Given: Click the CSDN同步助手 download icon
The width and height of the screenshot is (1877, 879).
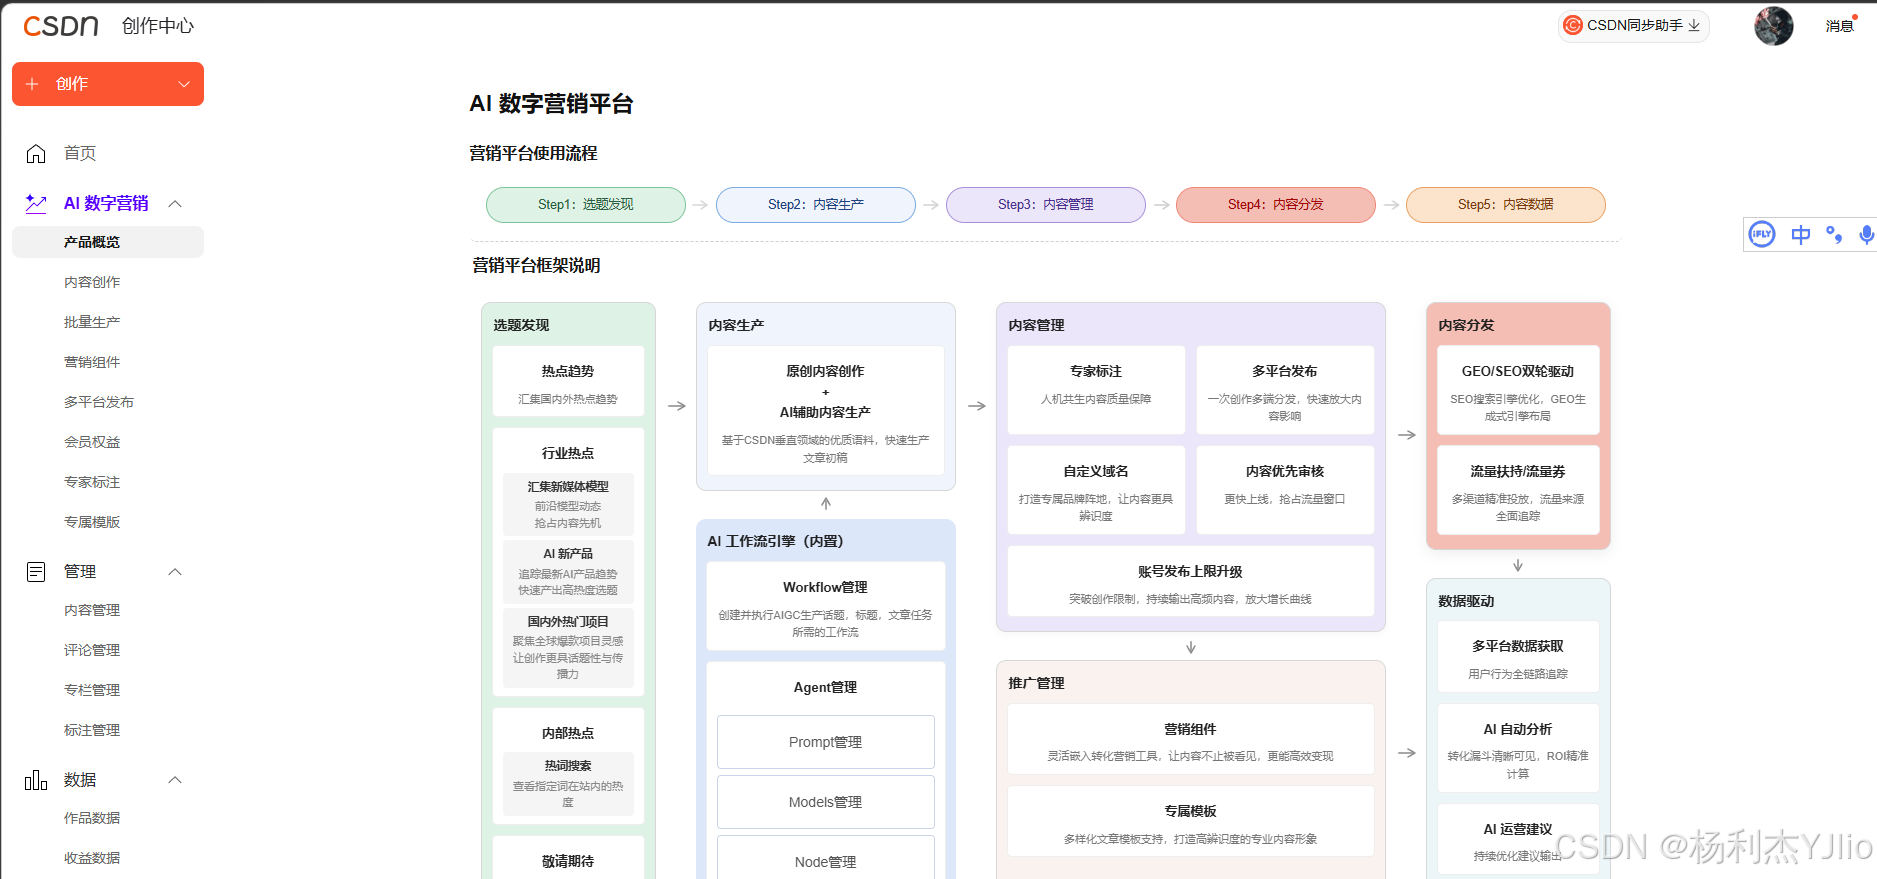Looking at the screenshot, I should (x=1694, y=26).
